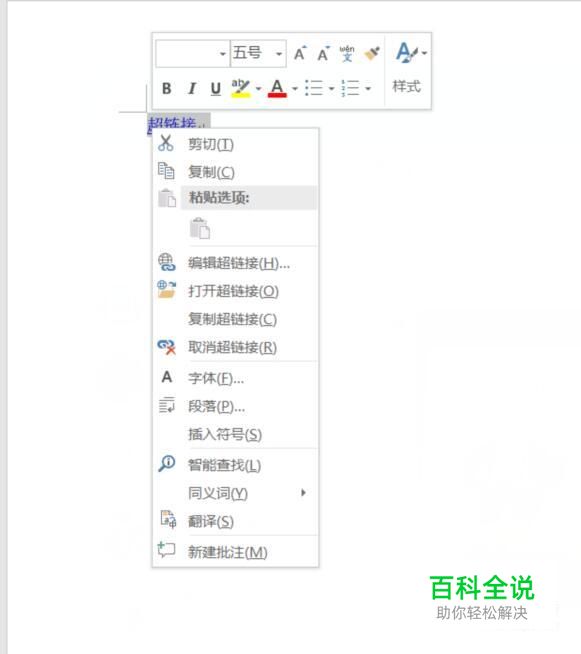This screenshot has width=581, height=654.
Task: Select 取消超链接(R) menu entry
Action: pyautogui.click(x=236, y=347)
